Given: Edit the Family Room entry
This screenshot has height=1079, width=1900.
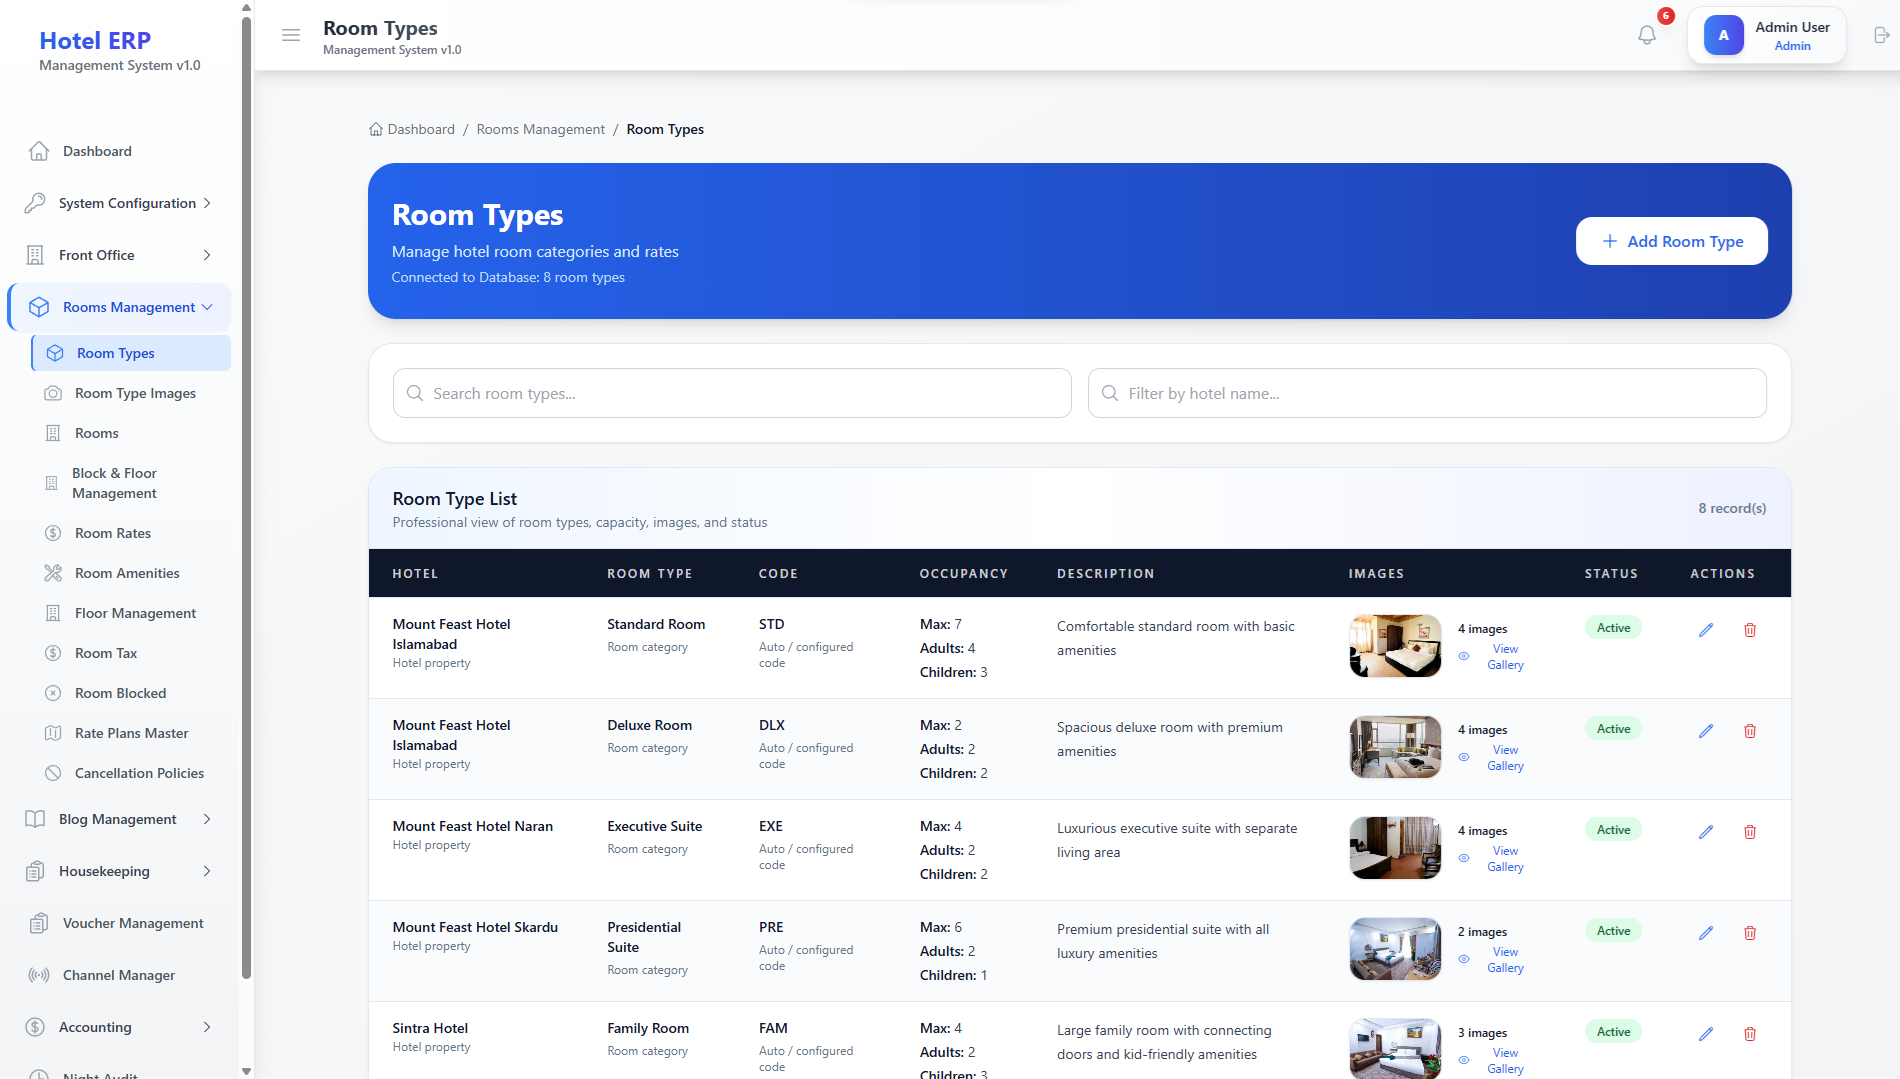Looking at the screenshot, I should 1706,1034.
